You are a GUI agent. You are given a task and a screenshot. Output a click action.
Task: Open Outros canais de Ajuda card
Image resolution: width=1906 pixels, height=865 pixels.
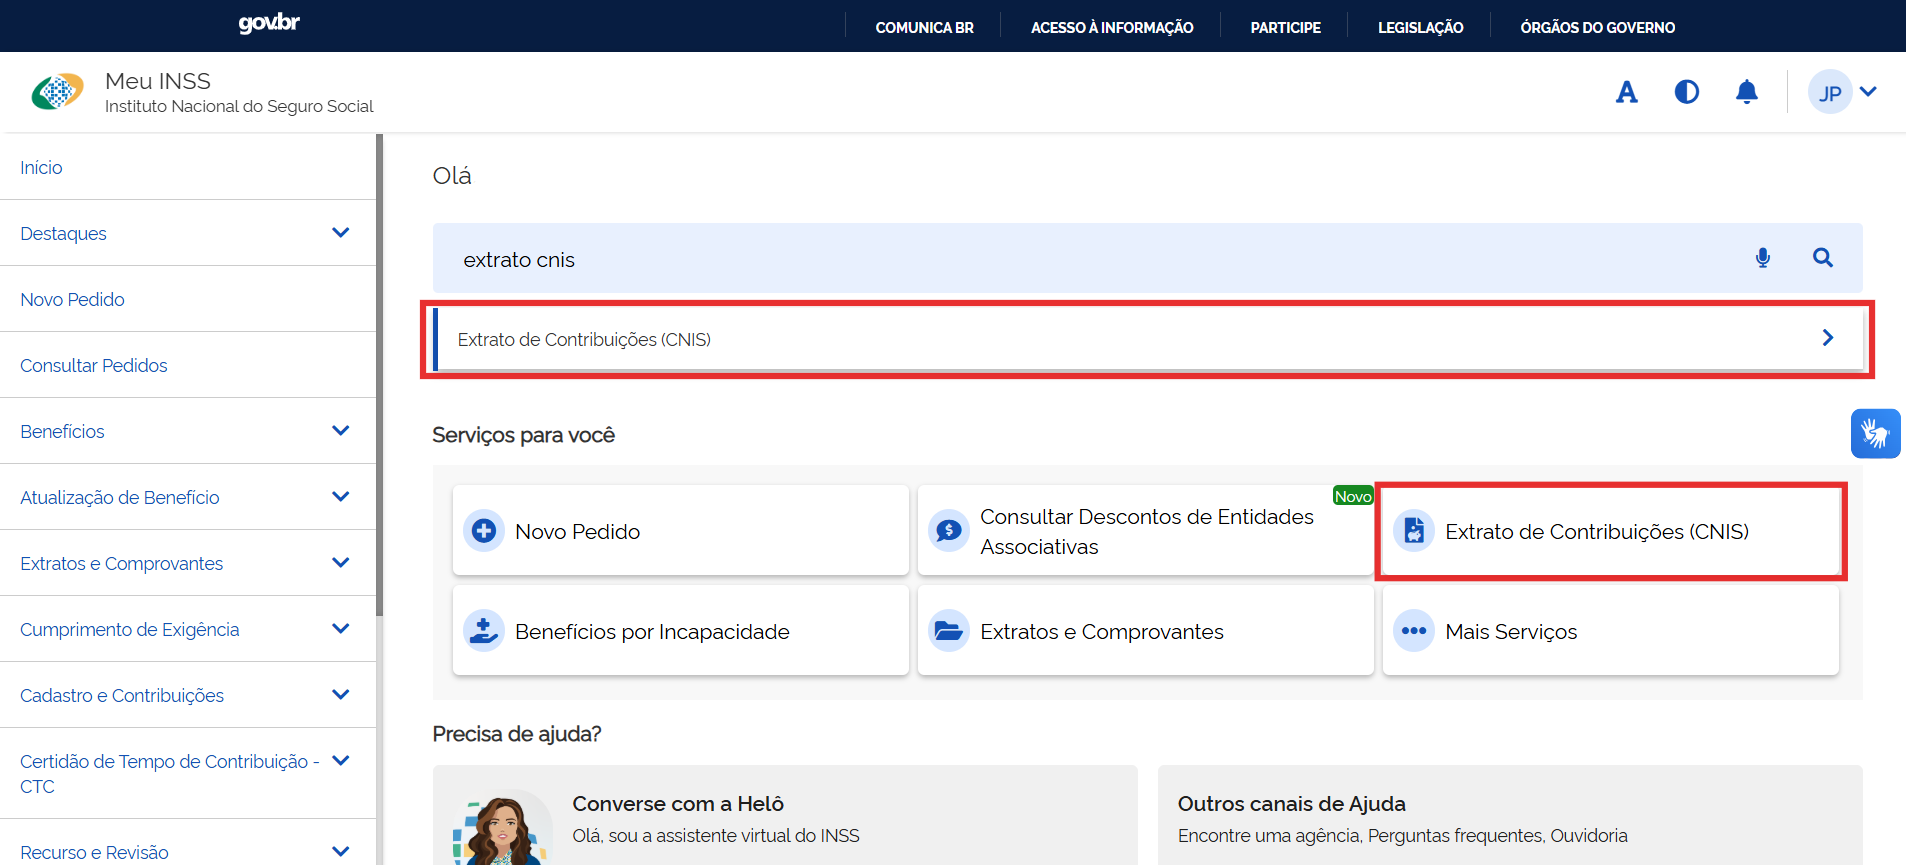click(1510, 816)
